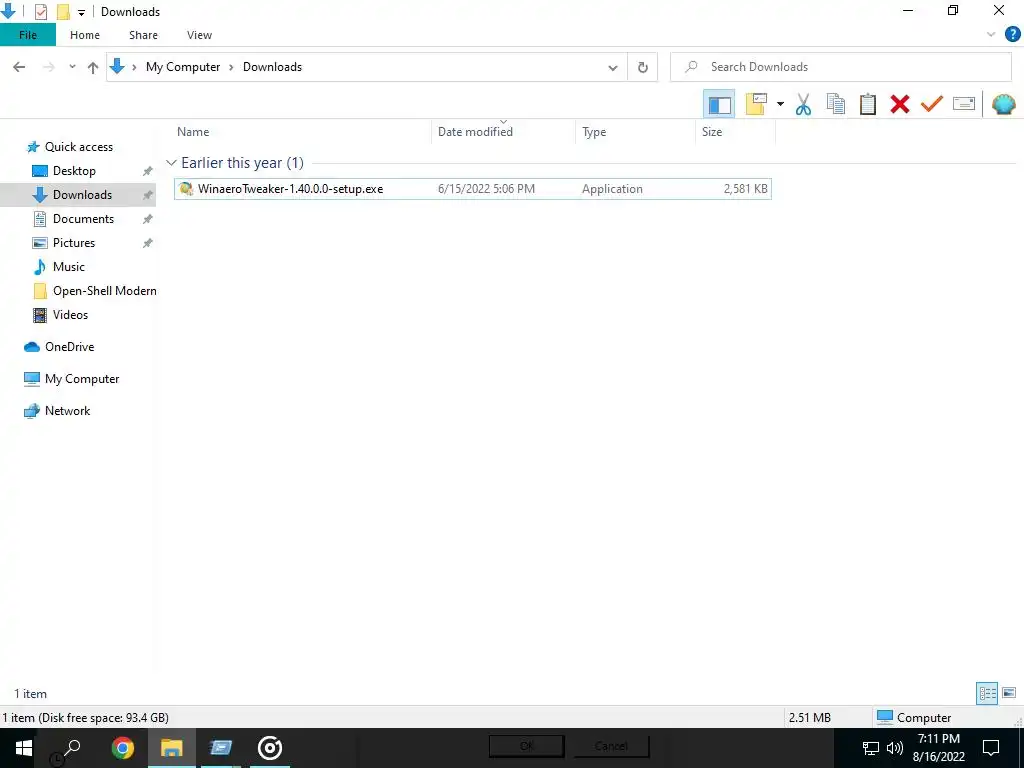Select My Computer in navigation pane
This screenshot has height=768, width=1024.
pos(82,379)
